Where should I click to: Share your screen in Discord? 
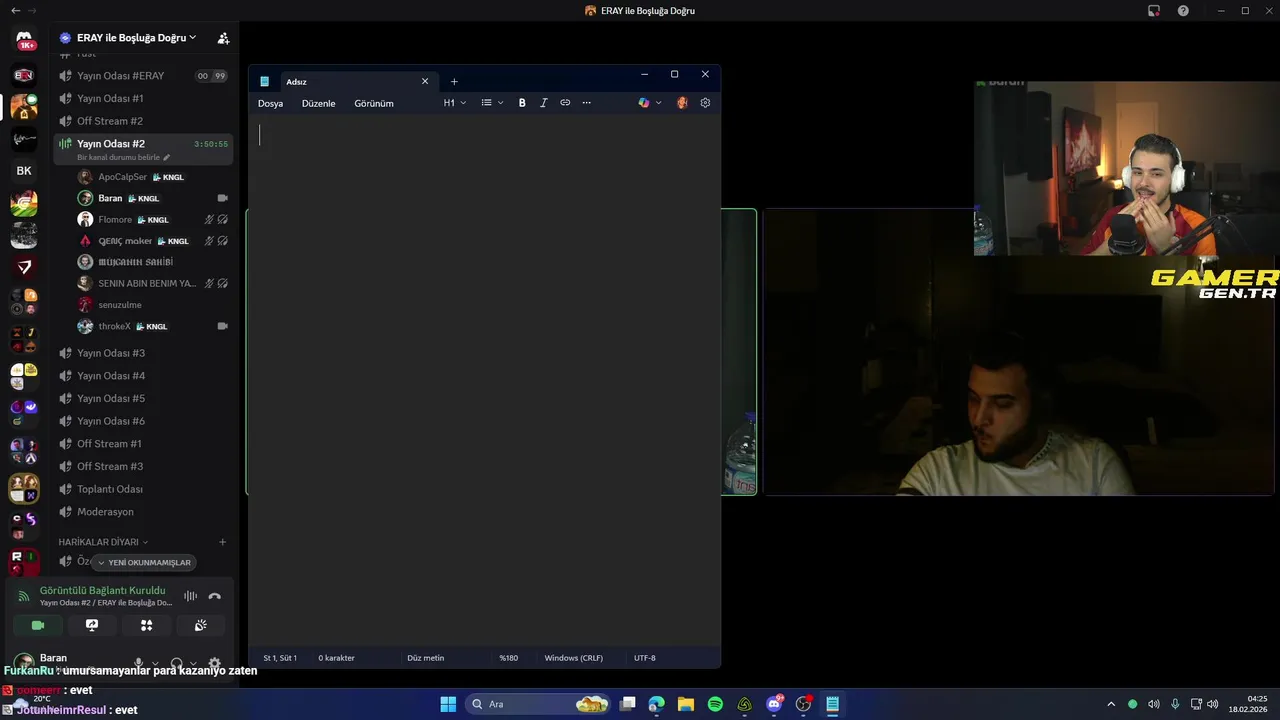(x=92, y=625)
